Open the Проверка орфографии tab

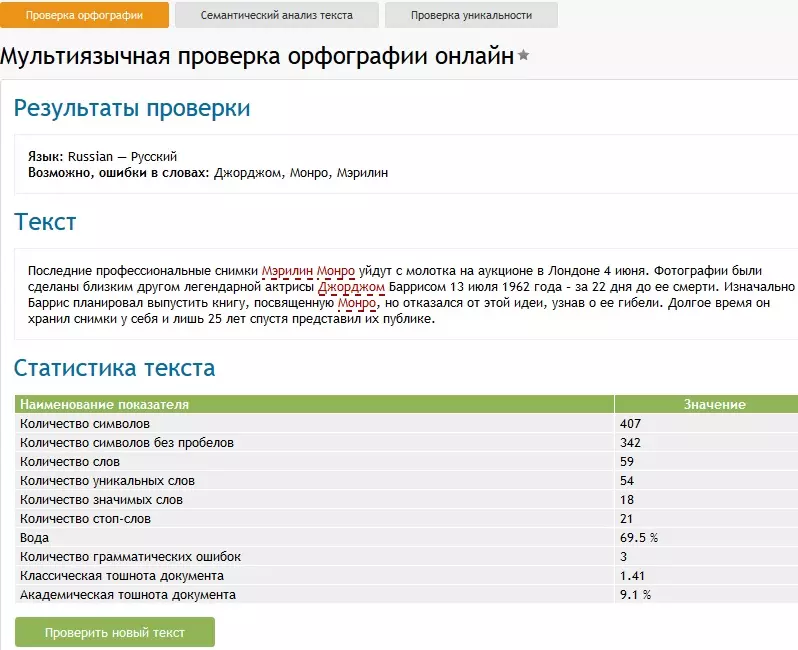[x=84, y=15]
